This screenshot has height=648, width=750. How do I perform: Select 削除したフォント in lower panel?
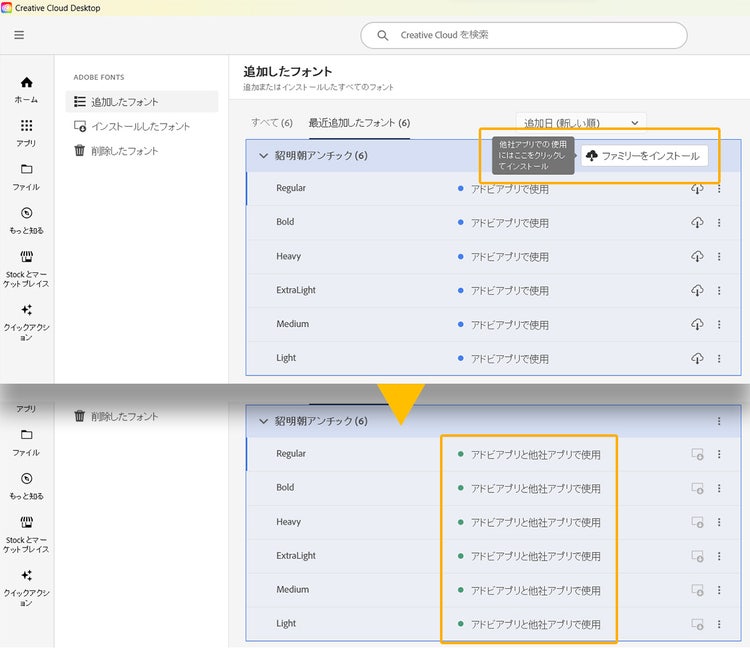pos(116,416)
